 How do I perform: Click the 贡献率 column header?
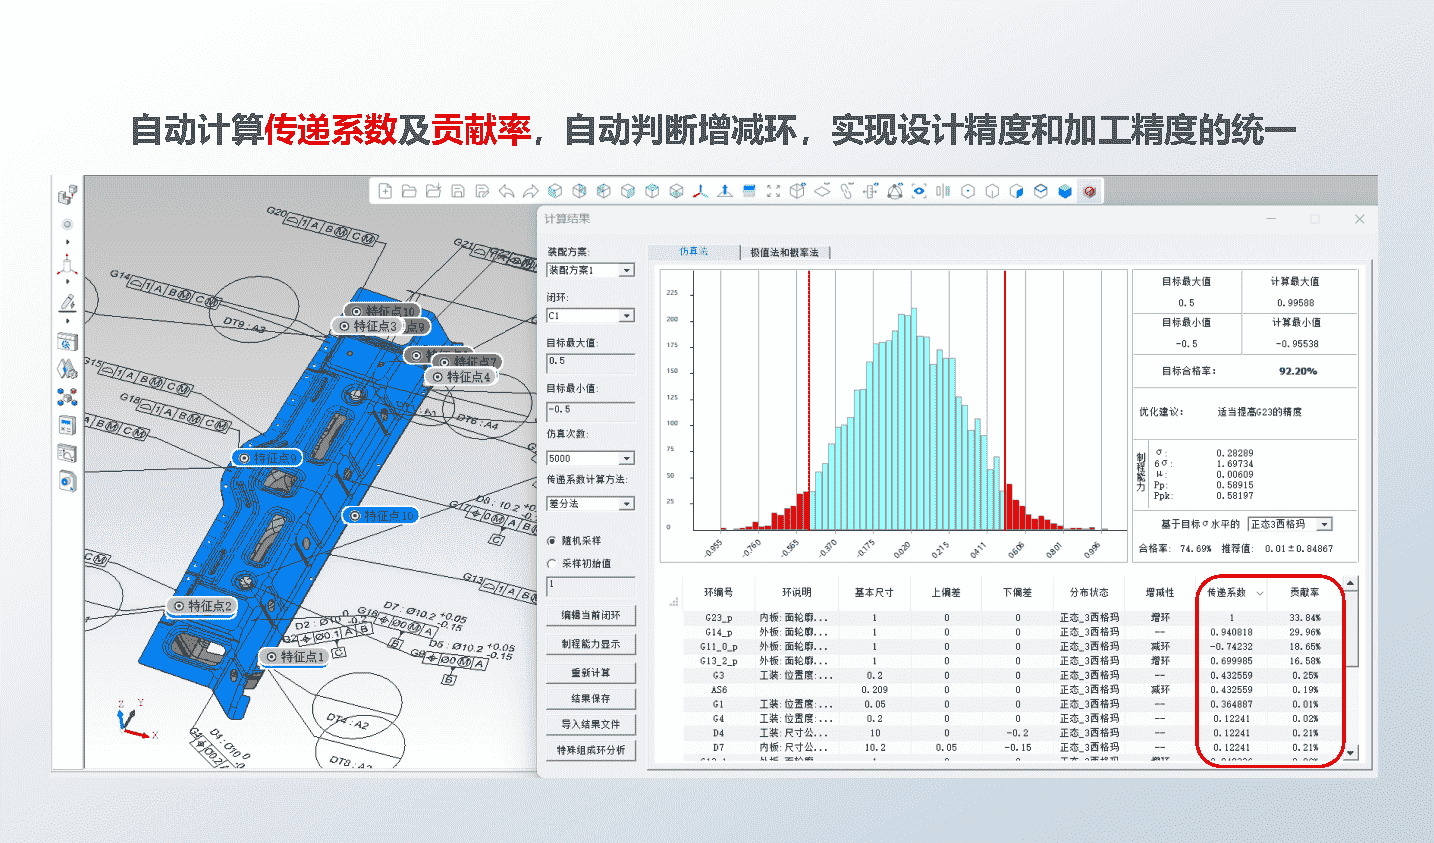coord(1304,593)
